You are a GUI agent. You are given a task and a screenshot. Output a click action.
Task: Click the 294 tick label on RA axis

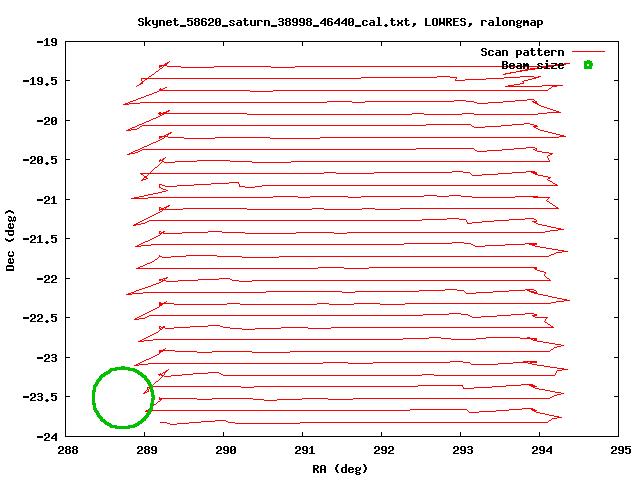click(x=541, y=450)
